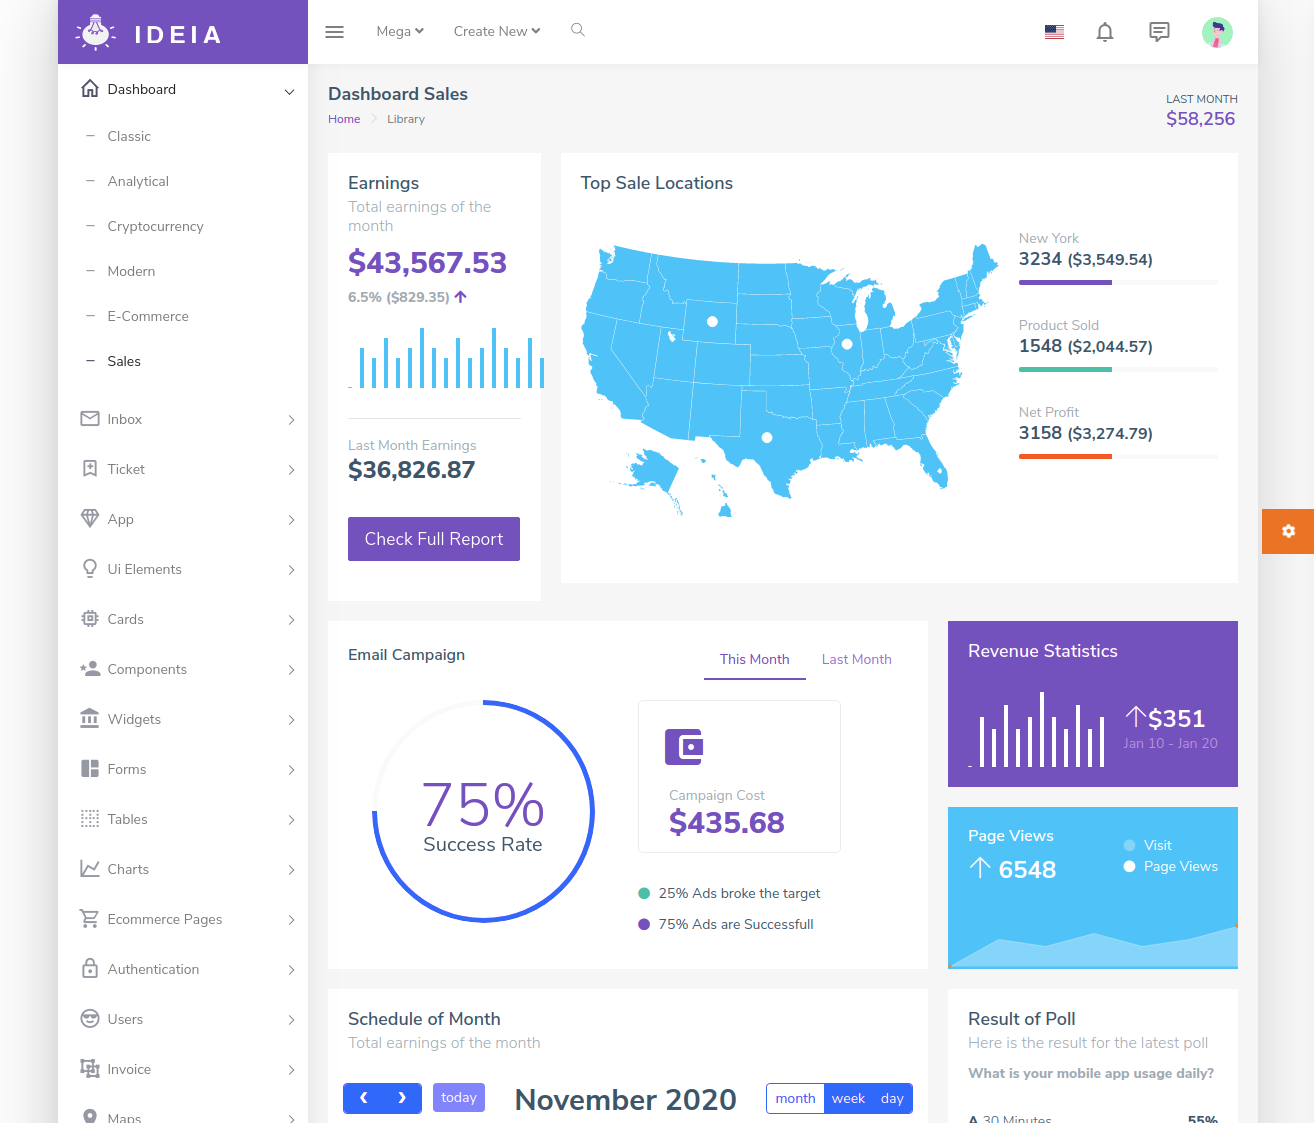Switch calendar to week view

(848, 1098)
